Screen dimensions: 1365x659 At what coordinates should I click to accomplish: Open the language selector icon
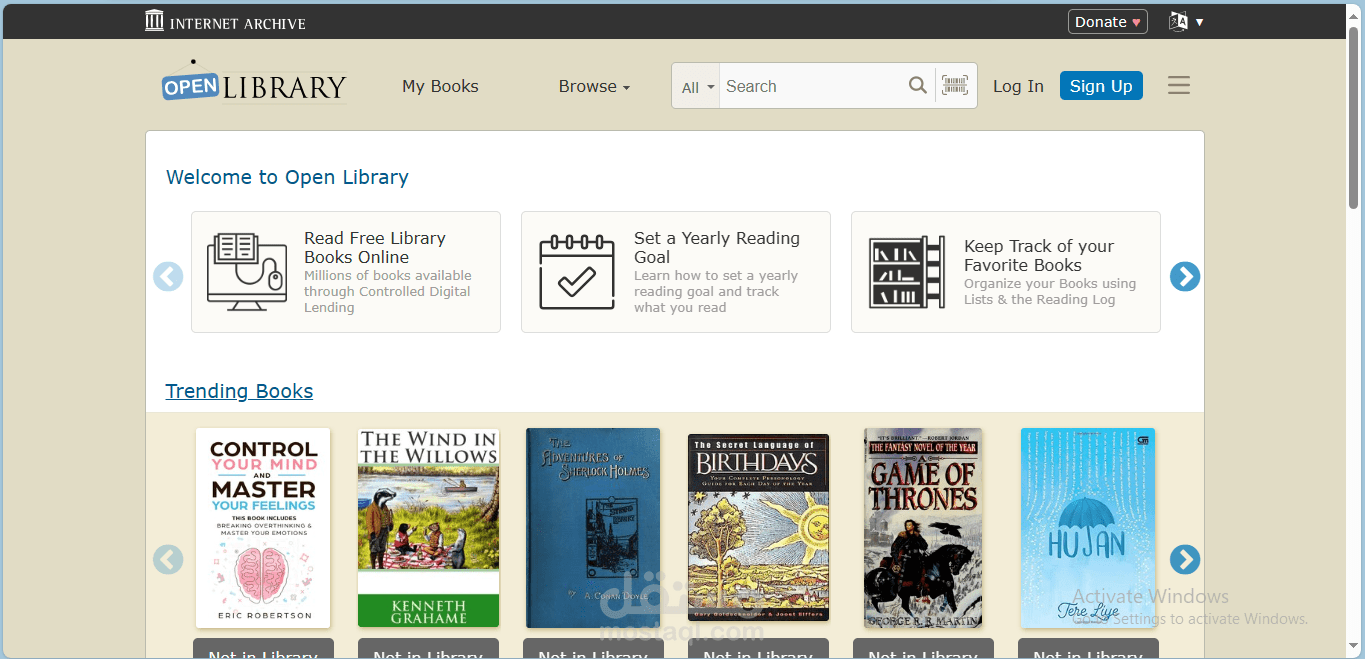click(1185, 22)
